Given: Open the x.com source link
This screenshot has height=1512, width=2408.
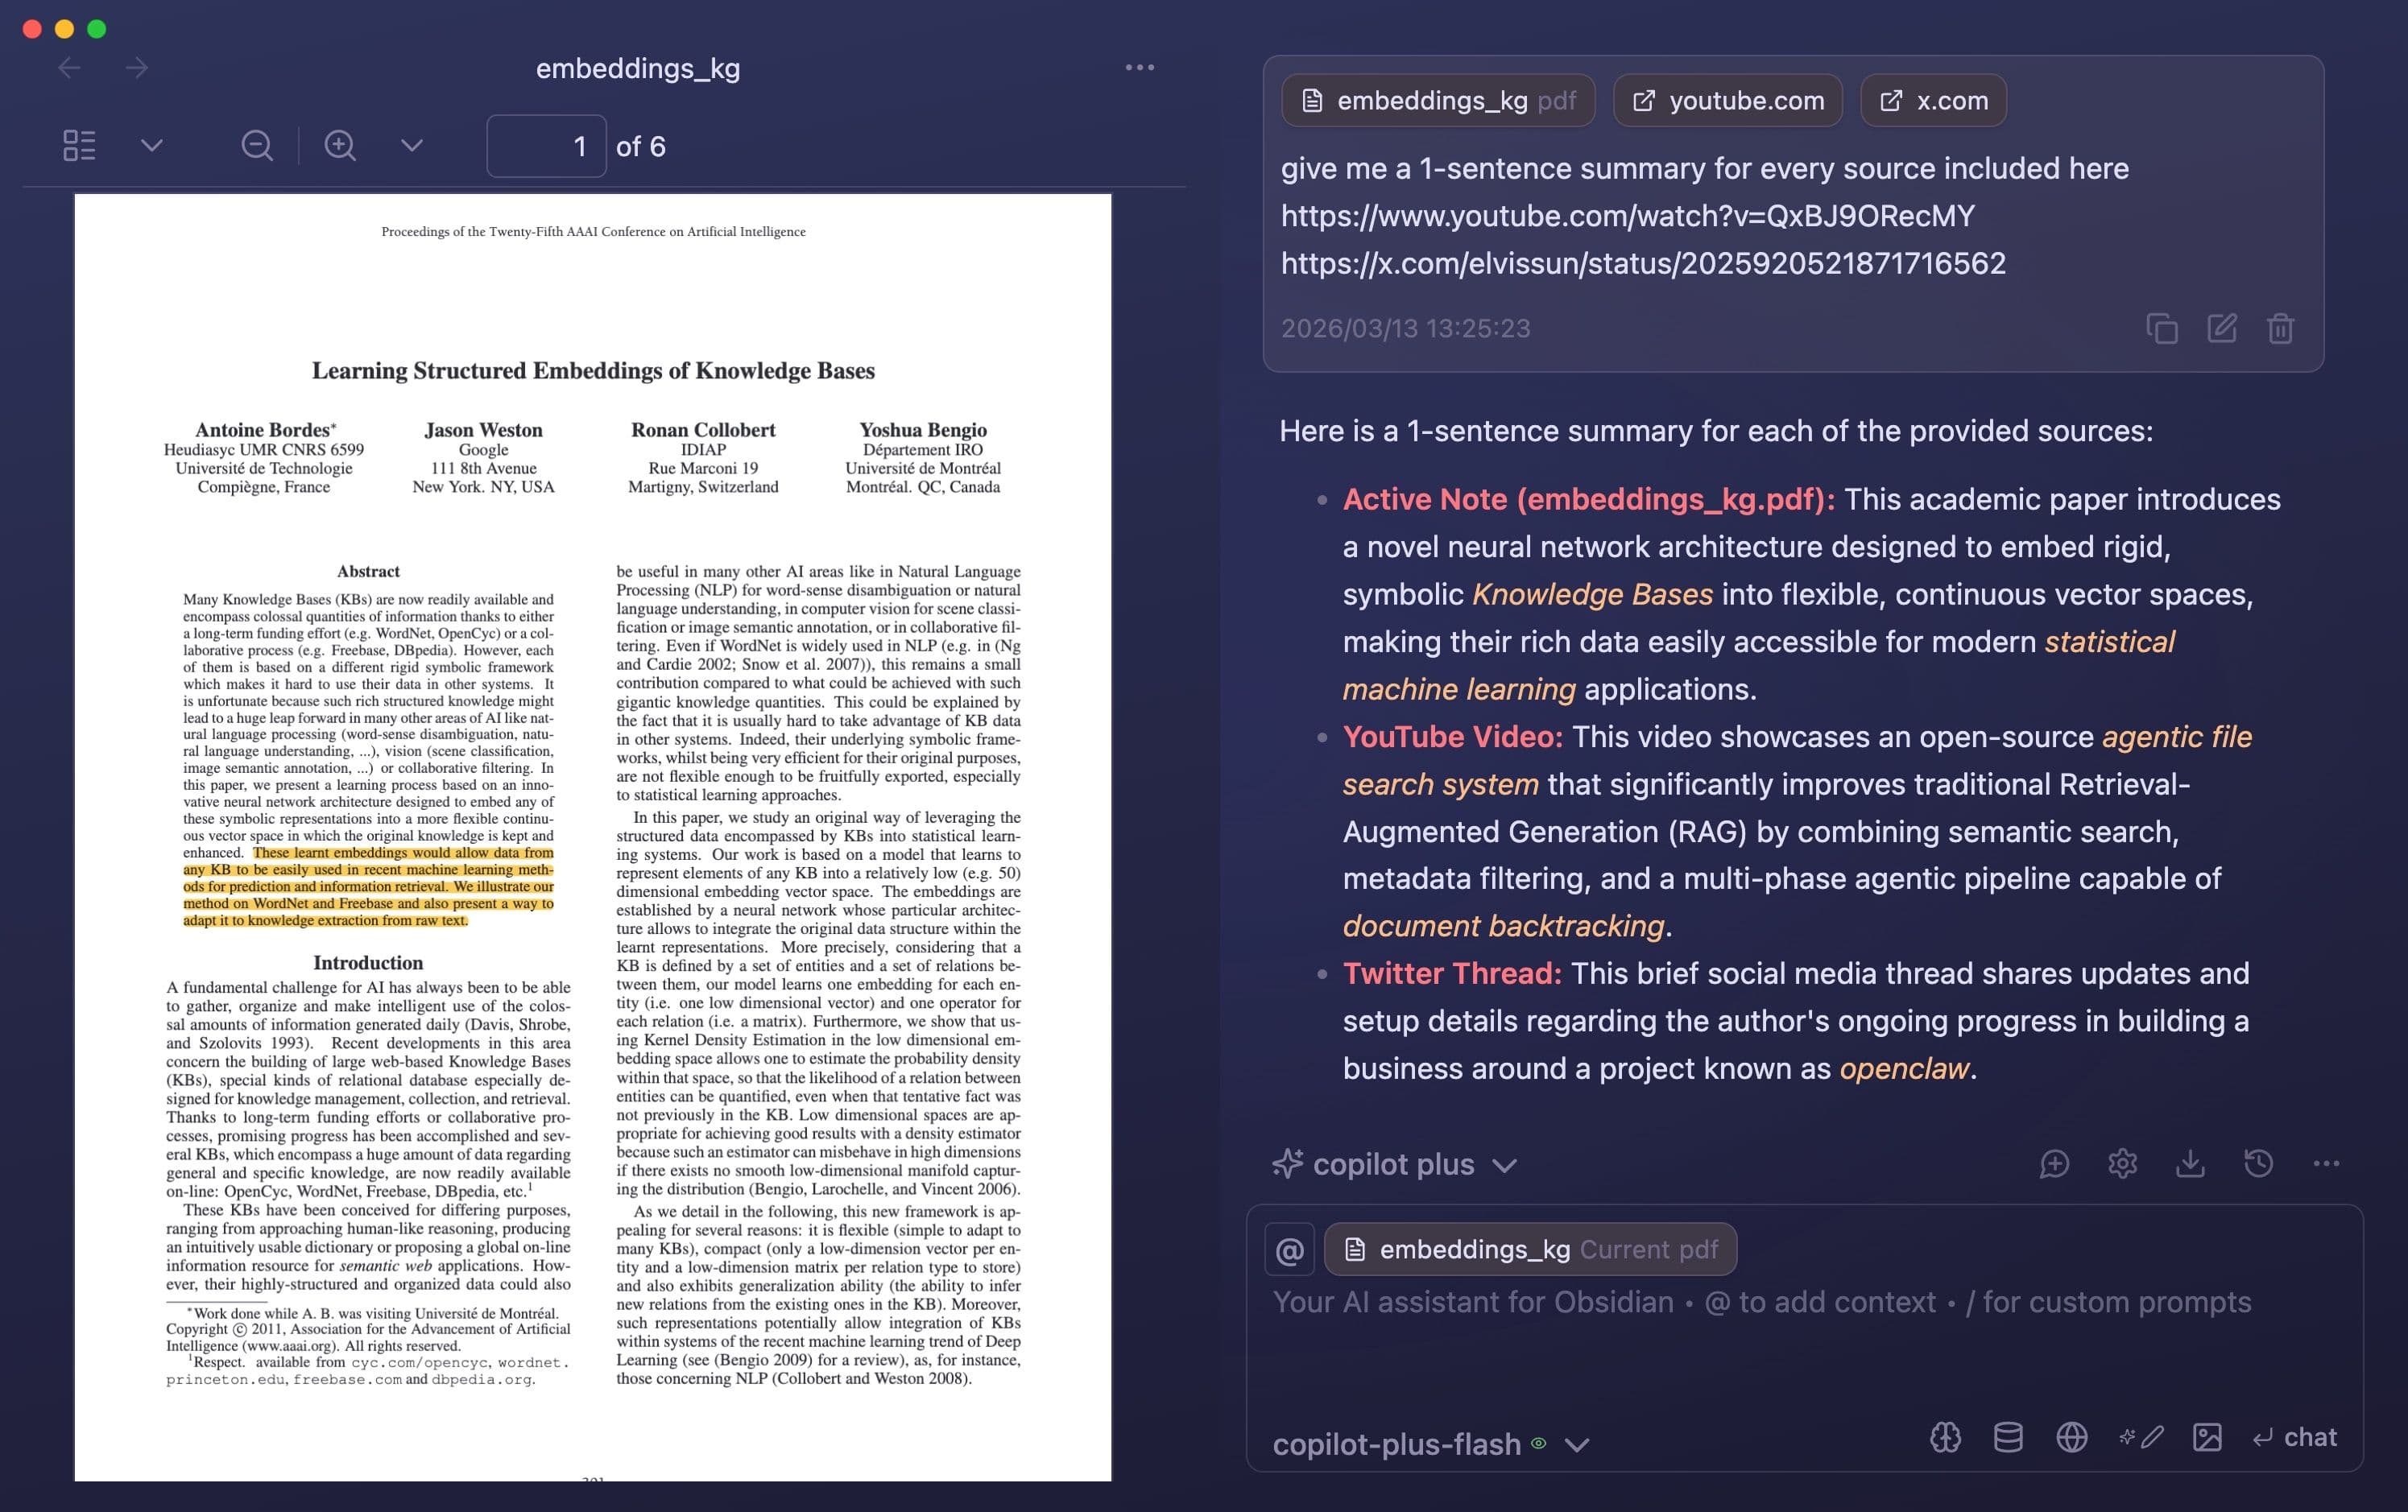Looking at the screenshot, I should point(1932,100).
